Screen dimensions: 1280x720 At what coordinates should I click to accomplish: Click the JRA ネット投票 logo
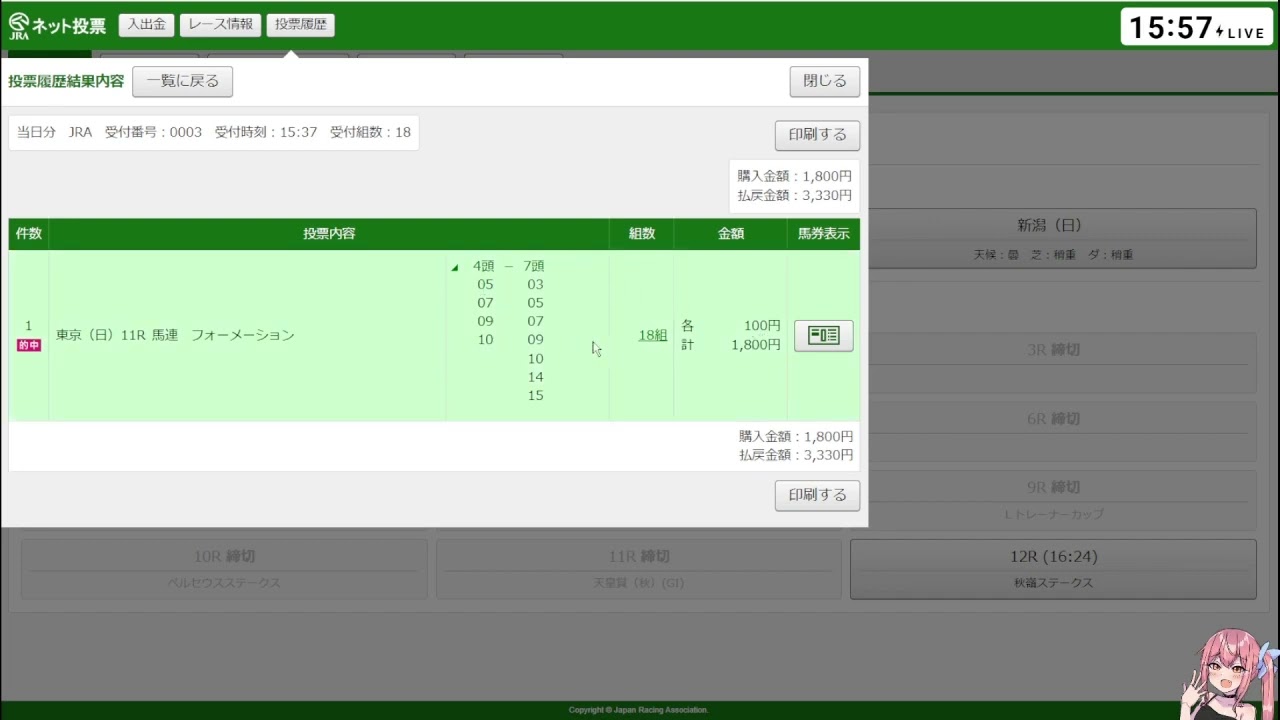pyautogui.click(x=57, y=25)
